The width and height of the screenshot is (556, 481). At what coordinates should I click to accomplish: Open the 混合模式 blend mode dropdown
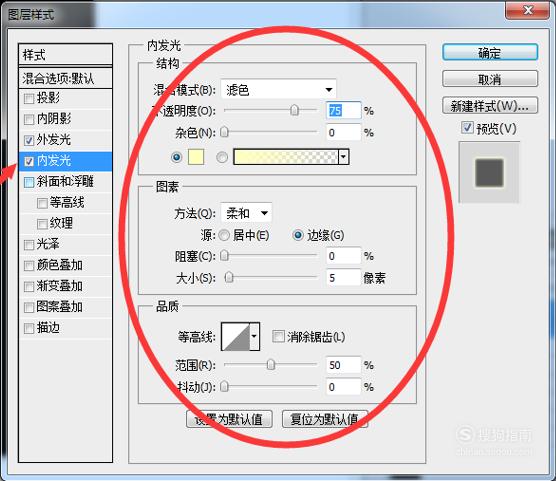coord(278,90)
